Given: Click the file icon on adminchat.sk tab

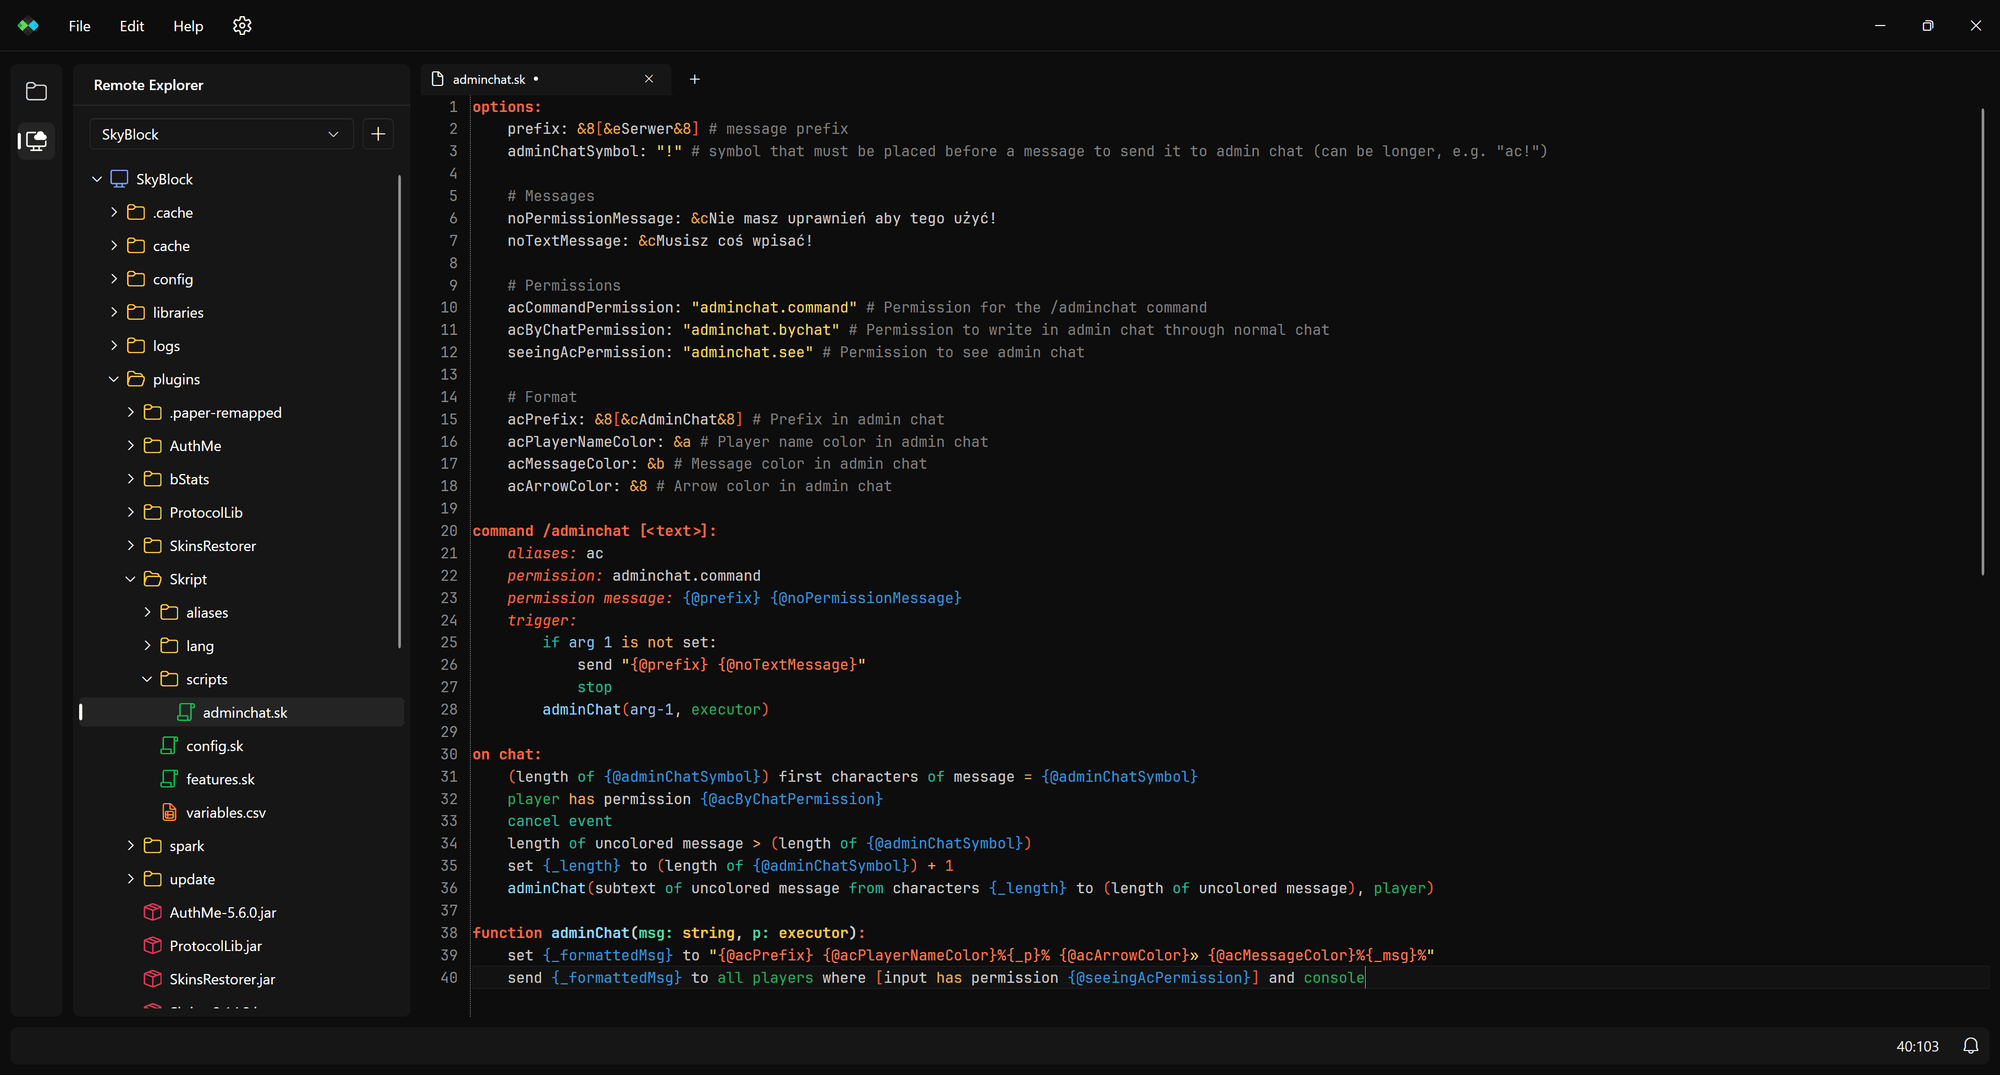Looking at the screenshot, I should point(437,79).
